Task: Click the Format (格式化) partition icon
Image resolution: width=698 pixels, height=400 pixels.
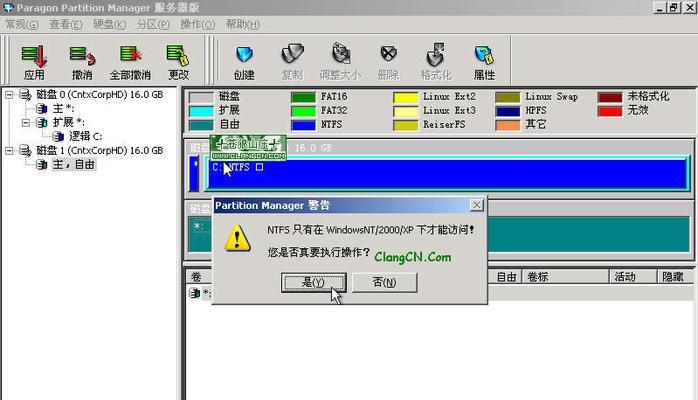Action: pos(436,54)
